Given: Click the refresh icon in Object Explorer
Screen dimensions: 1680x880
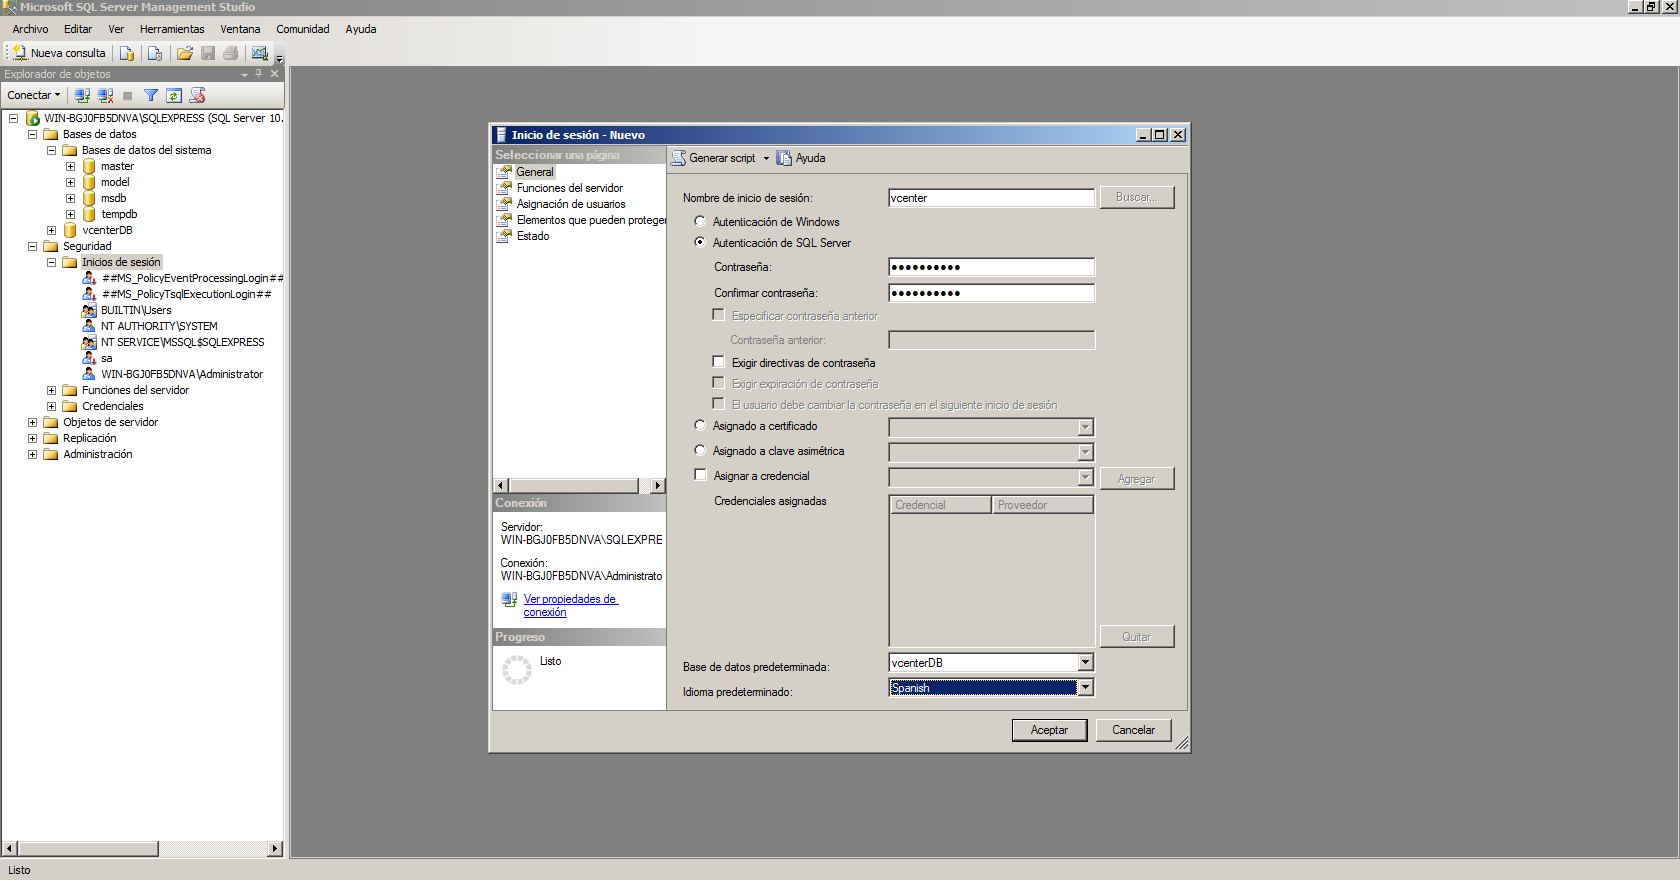Looking at the screenshot, I should coord(174,96).
